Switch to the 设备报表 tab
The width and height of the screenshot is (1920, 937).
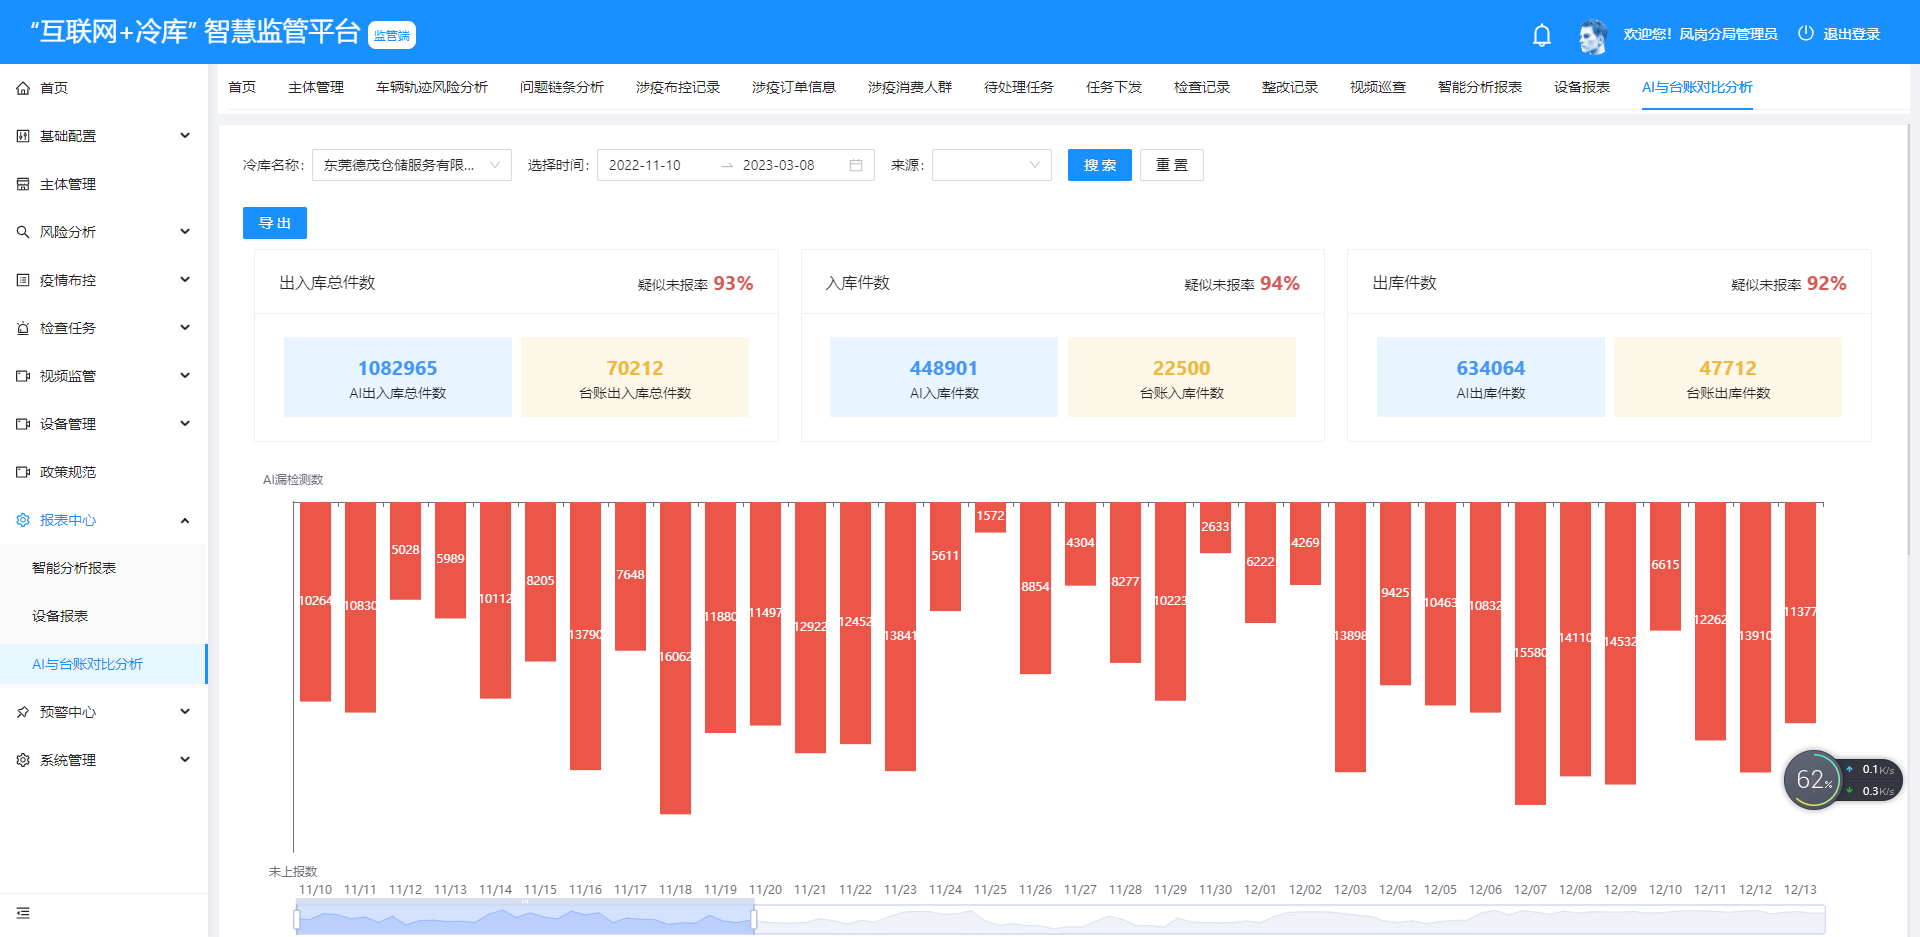(1582, 87)
